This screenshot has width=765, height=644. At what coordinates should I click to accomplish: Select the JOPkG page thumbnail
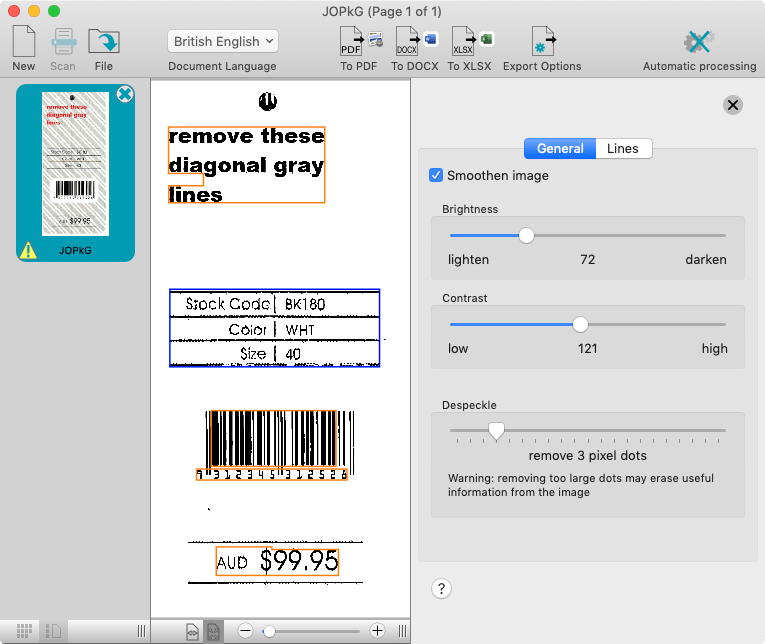pyautogui.click(x=75, y=173)
